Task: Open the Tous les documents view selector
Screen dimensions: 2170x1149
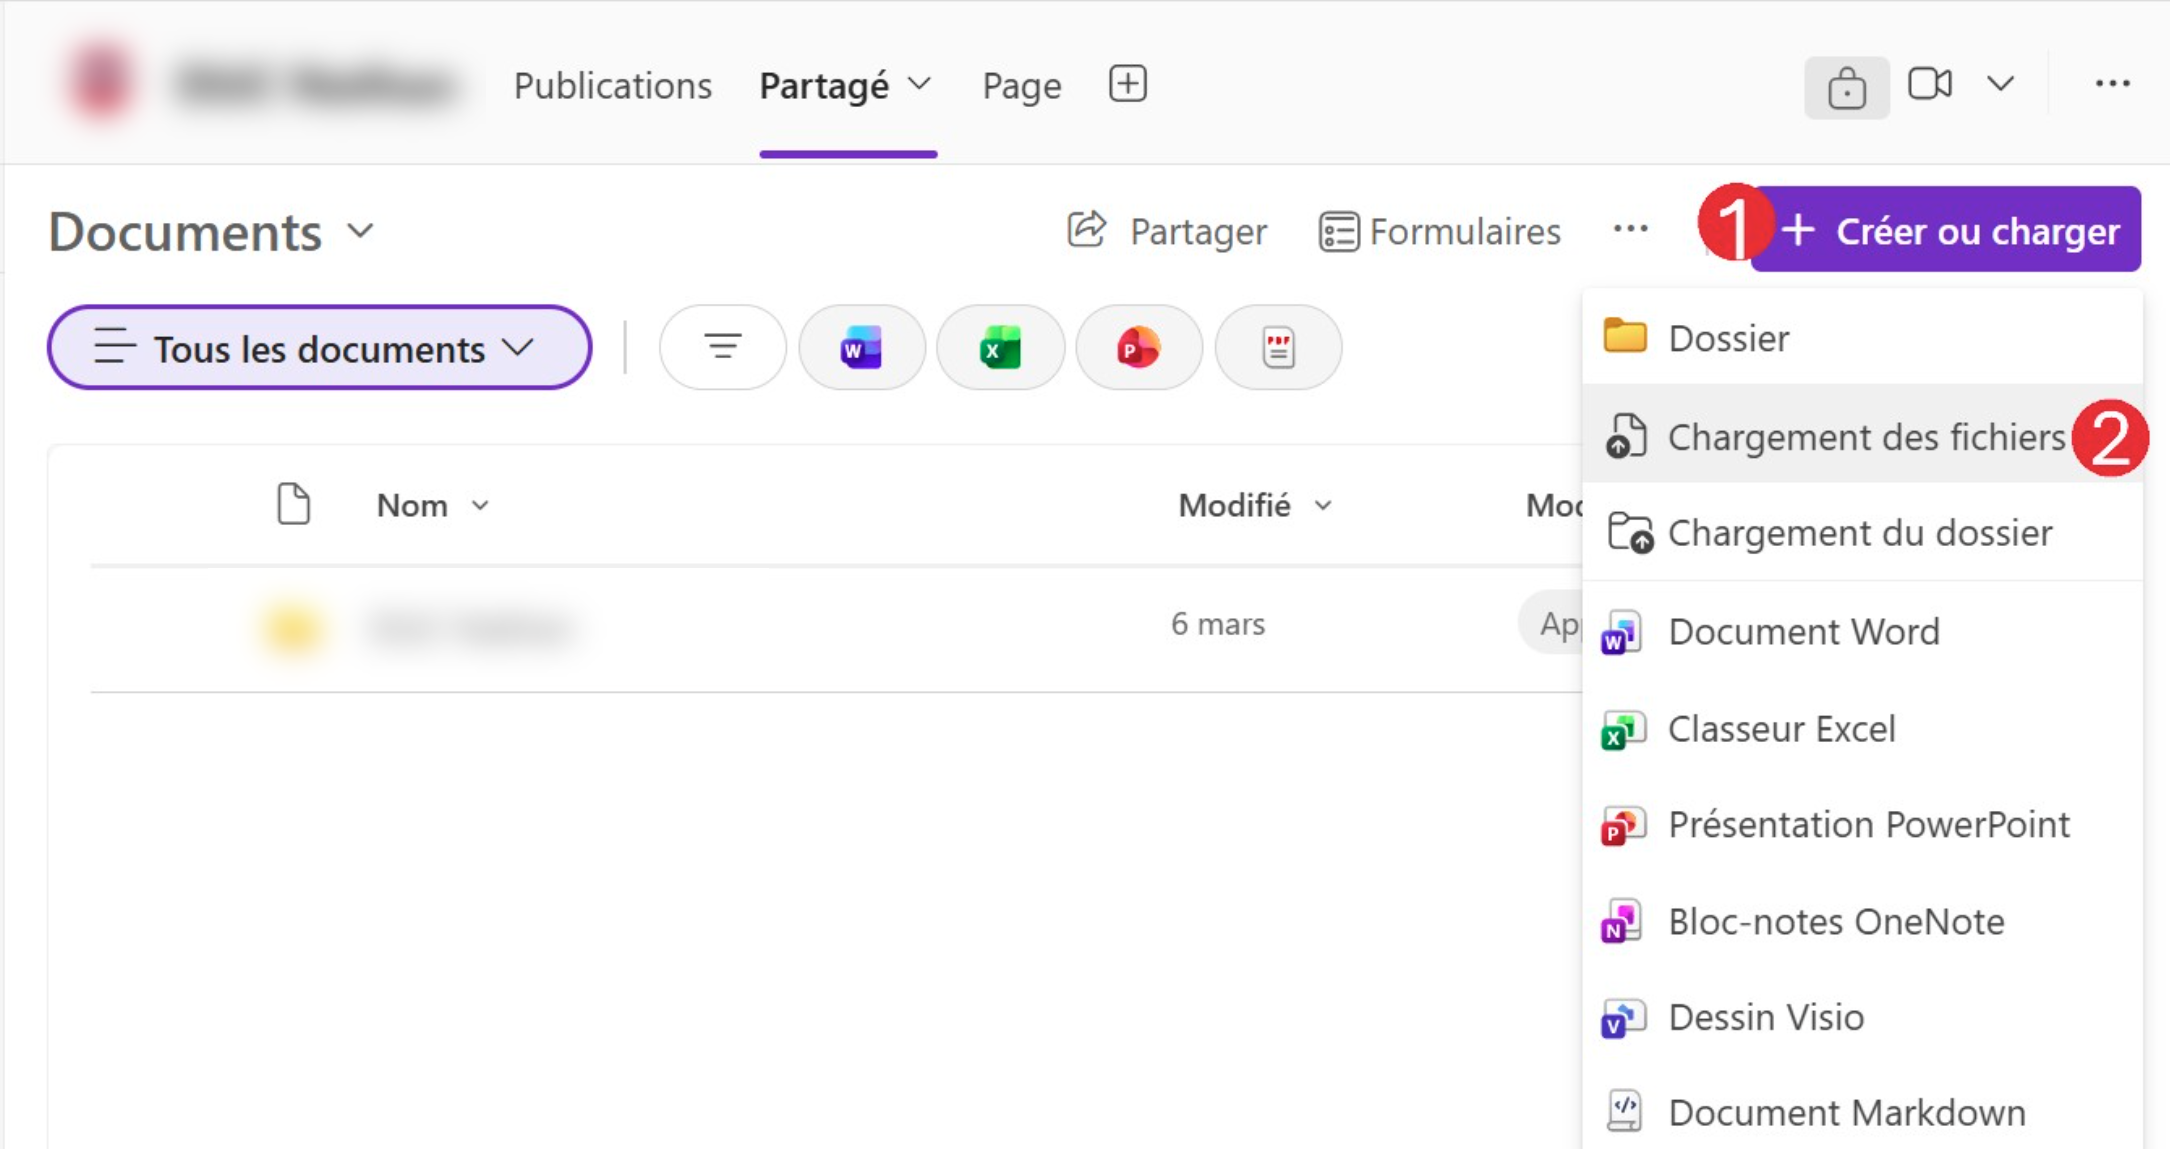Action: (319, 348)
